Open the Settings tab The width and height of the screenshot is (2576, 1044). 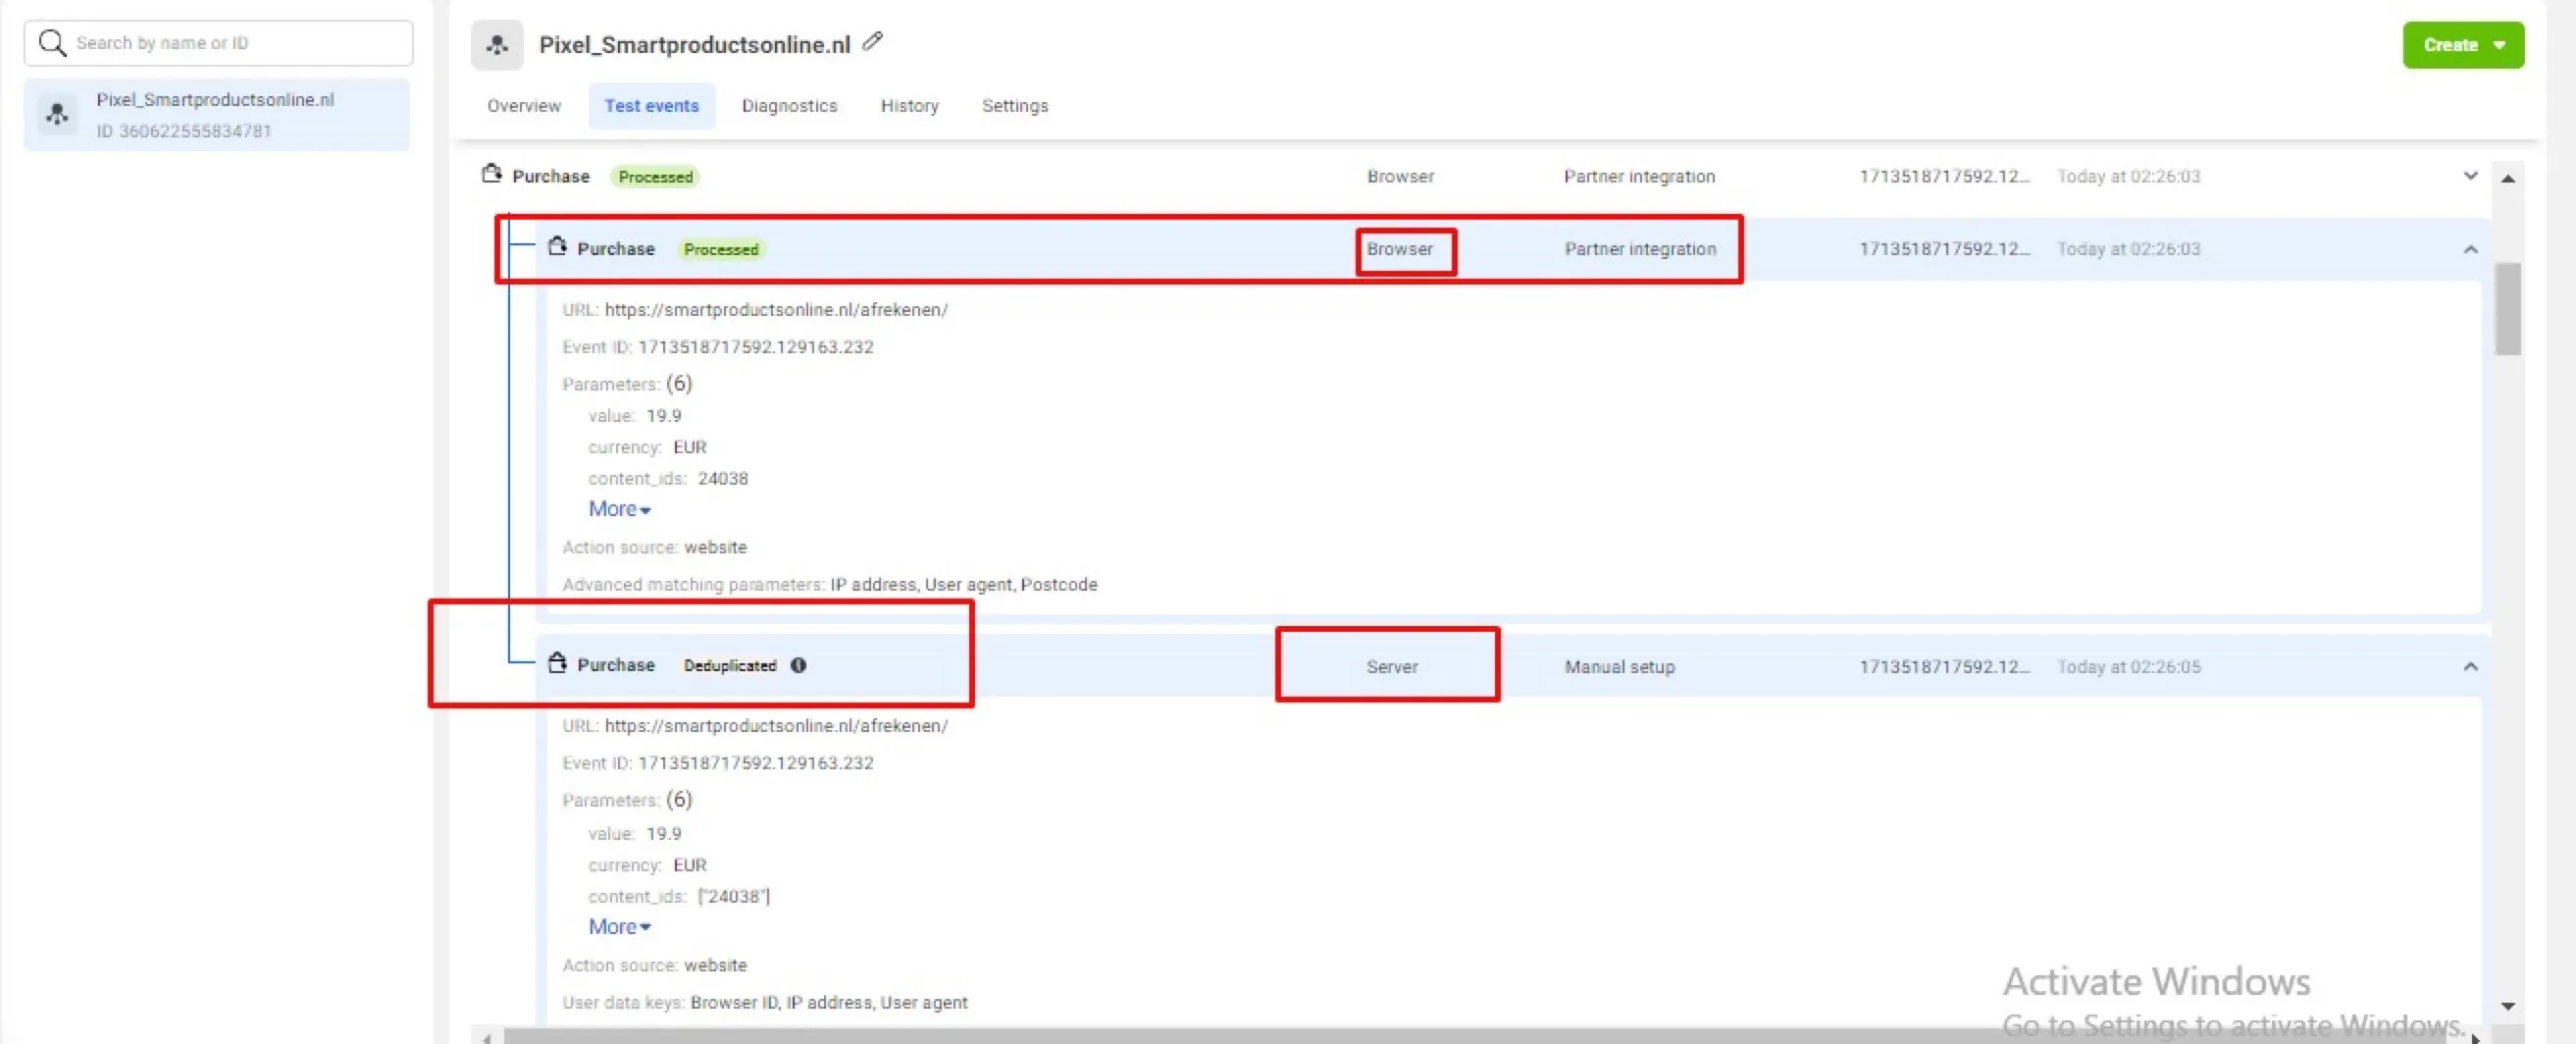coord(1015,106)
